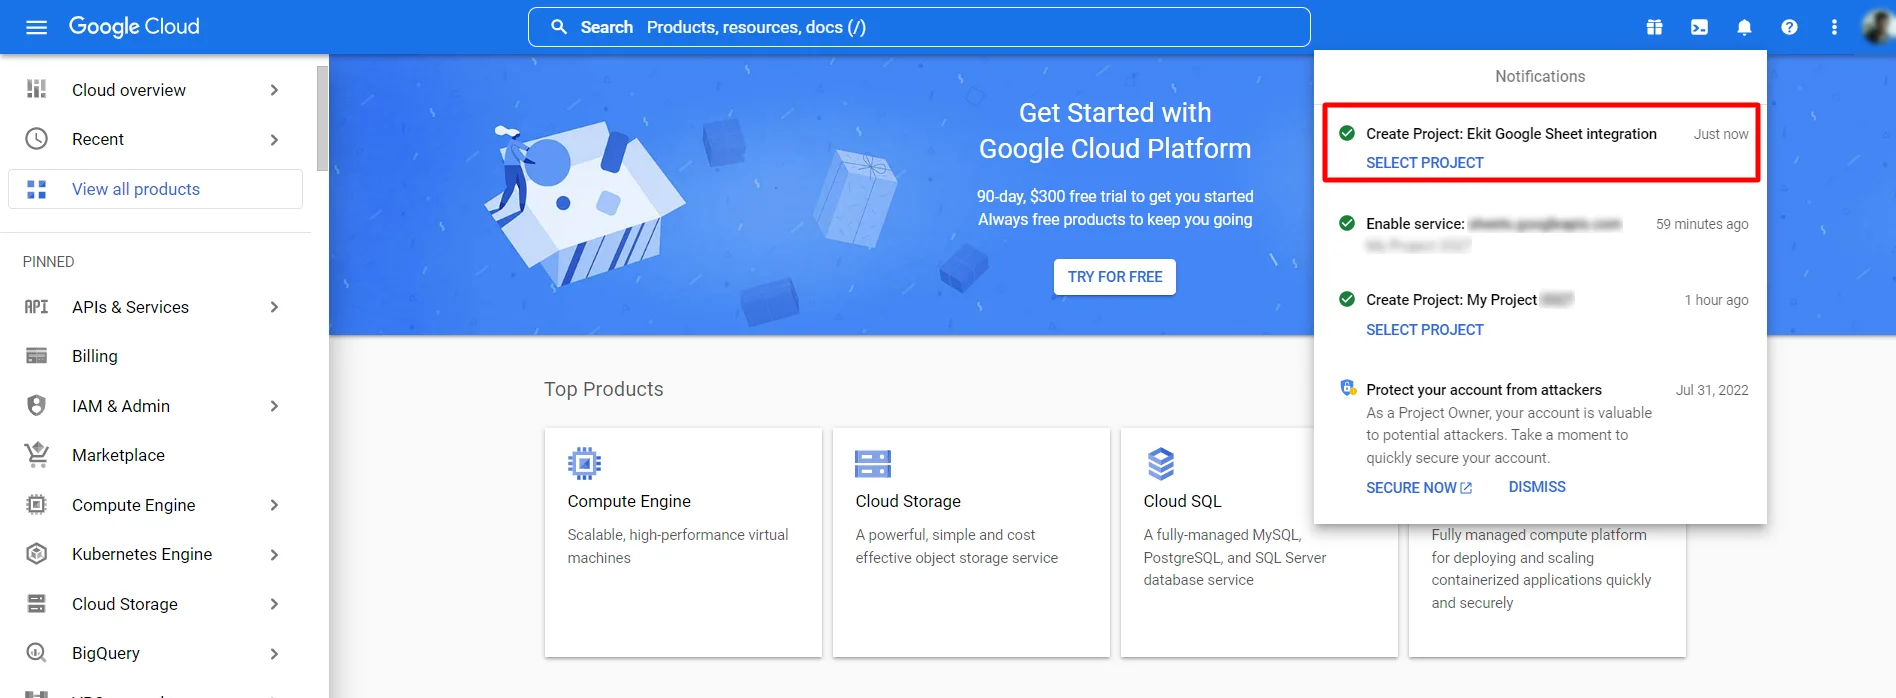The width and height of the screenshot is (1896, 698).
Task: Click the Notifications panel heading
Action: tap(1540, 76)
